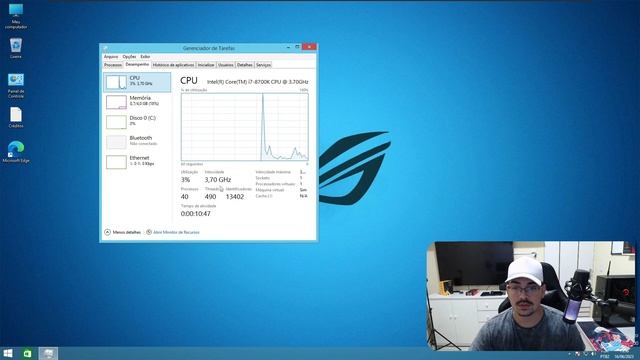Open the Windows Start button

pos(8,353)
